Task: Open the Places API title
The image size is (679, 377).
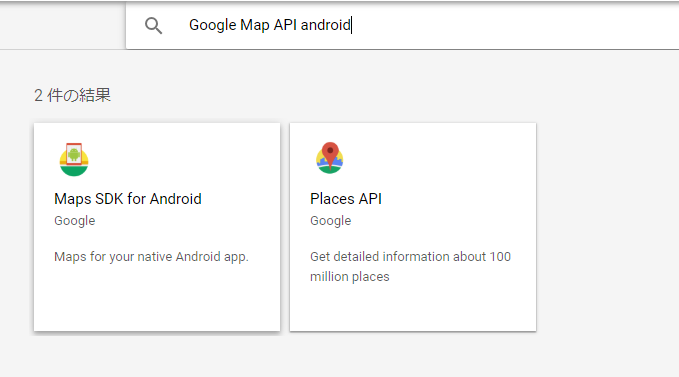Action: point(346,199)
